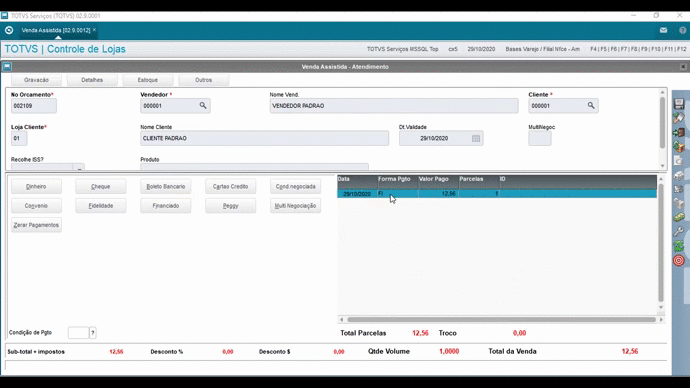Select Fidelidade payment option
The image size is (690, 388).
(101, 206)
